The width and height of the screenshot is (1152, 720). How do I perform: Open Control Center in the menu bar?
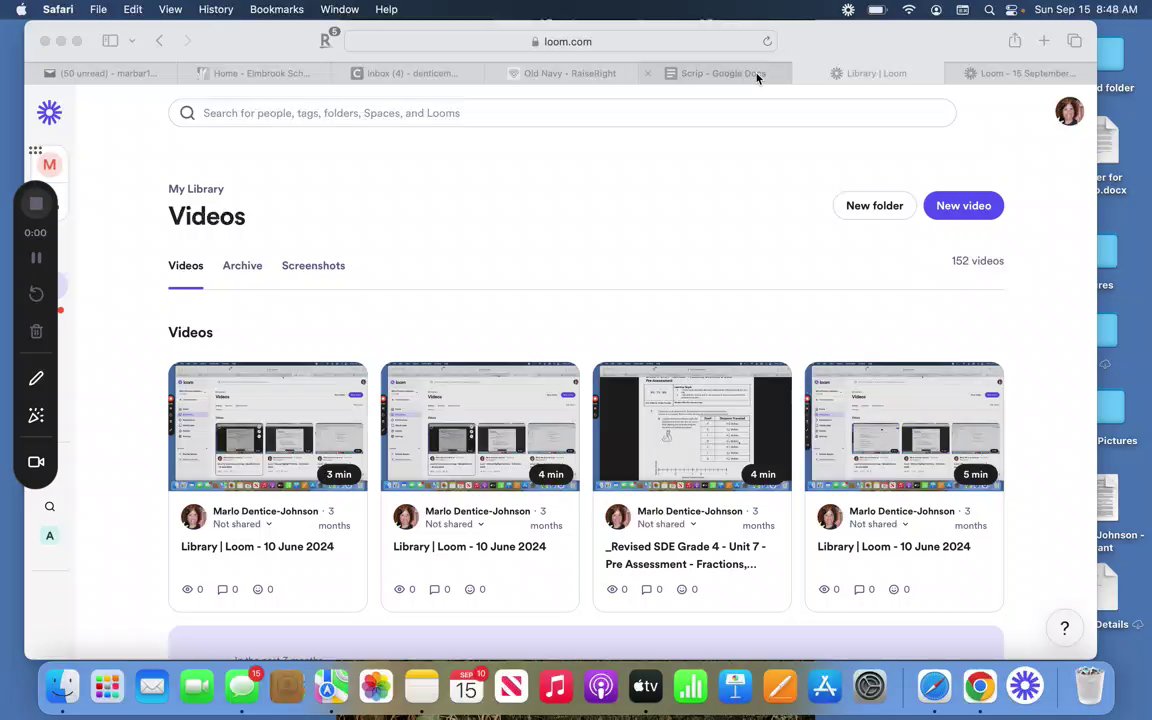pos(1013,10)
